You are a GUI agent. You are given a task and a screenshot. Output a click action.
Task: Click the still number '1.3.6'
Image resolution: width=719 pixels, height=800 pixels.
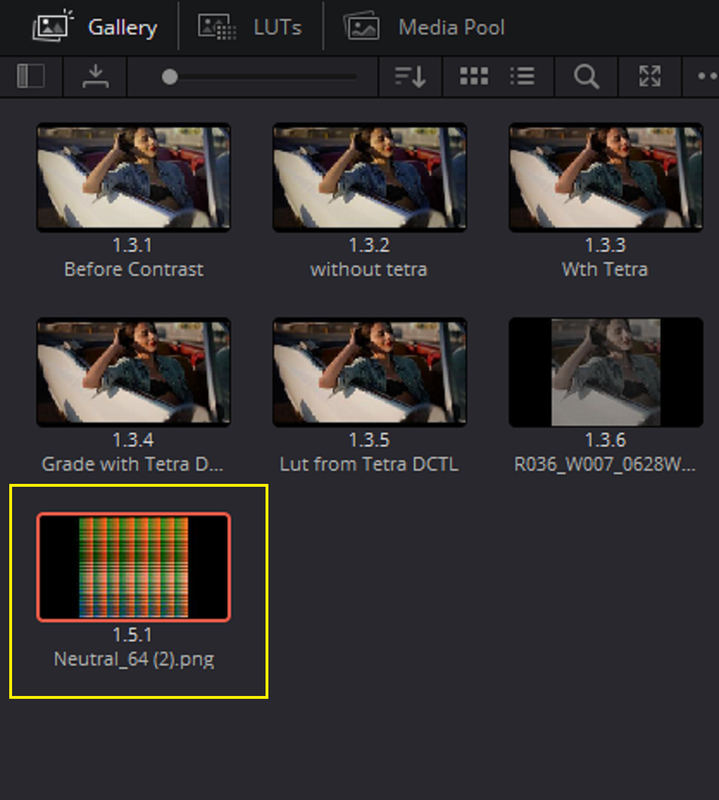tap(605, 440)
